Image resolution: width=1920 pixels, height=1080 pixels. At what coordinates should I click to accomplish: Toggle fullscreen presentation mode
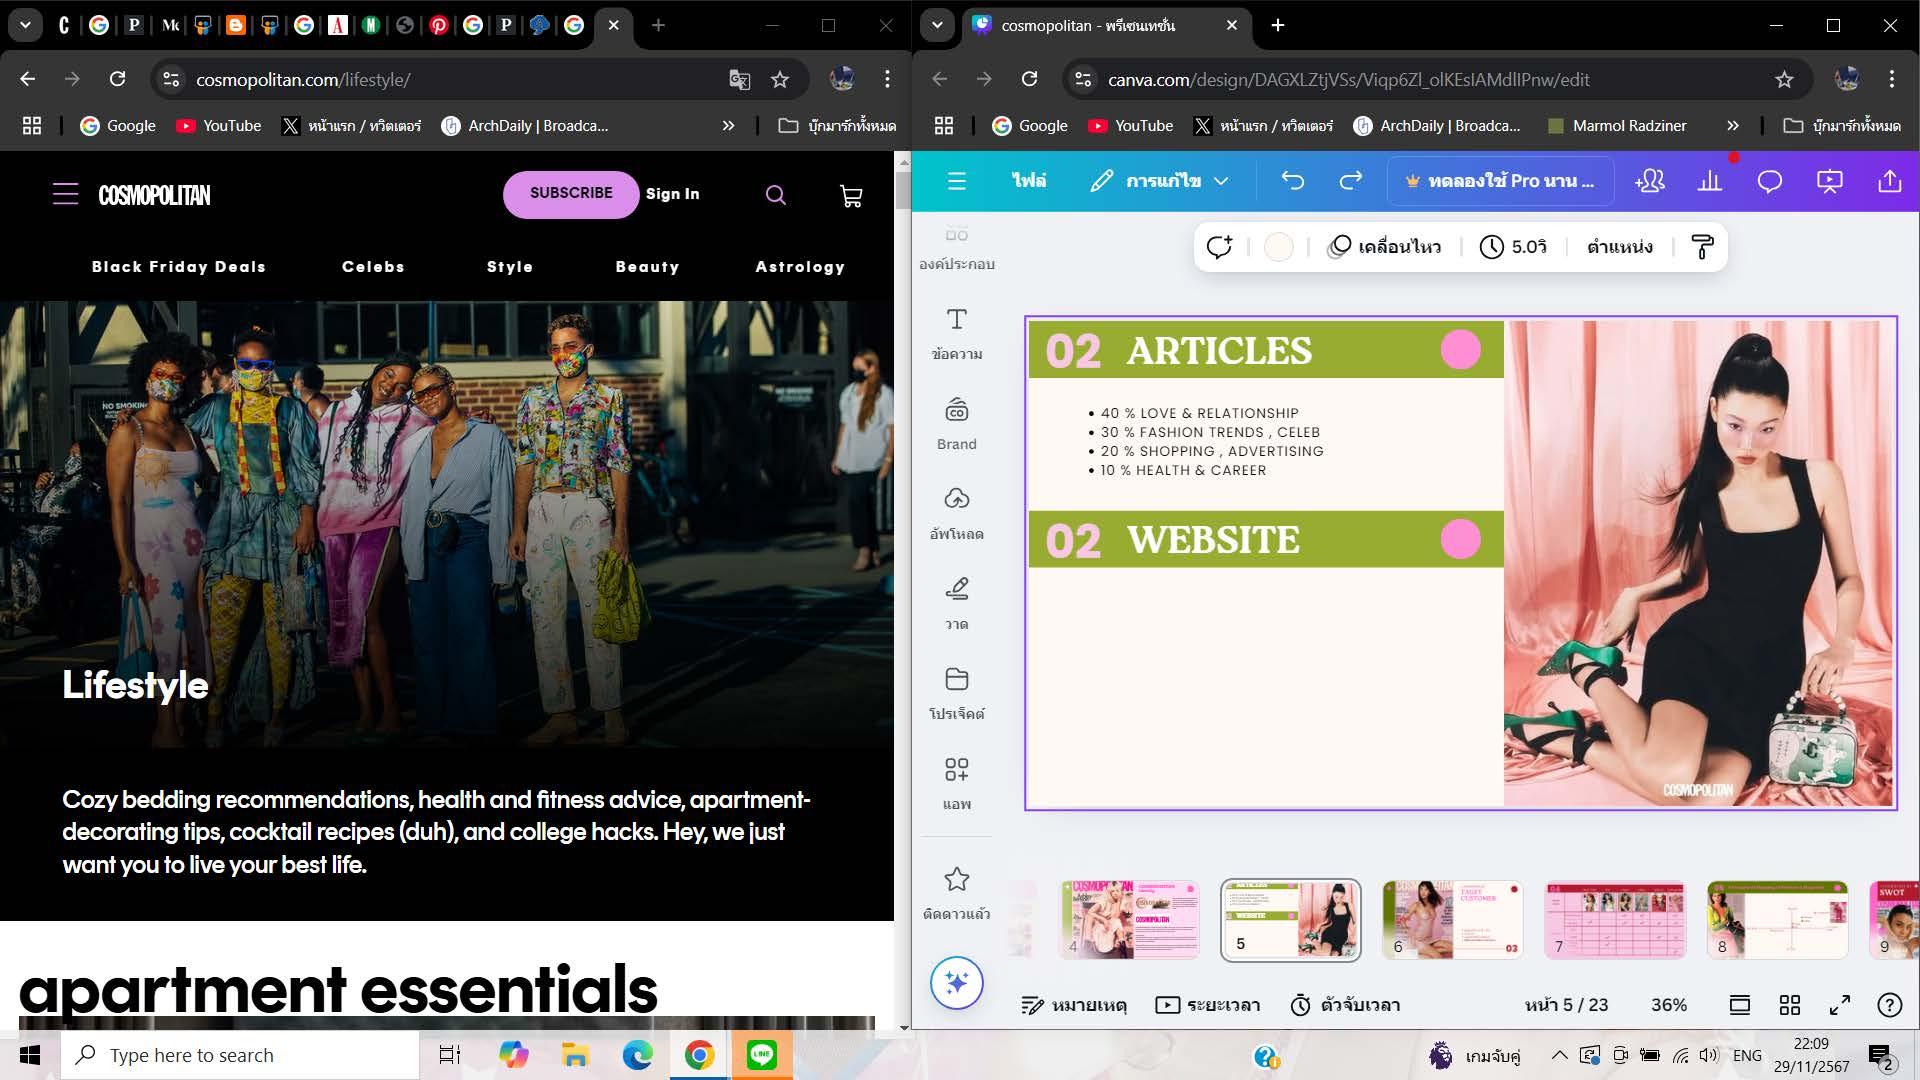(x=1840, y=1005)
